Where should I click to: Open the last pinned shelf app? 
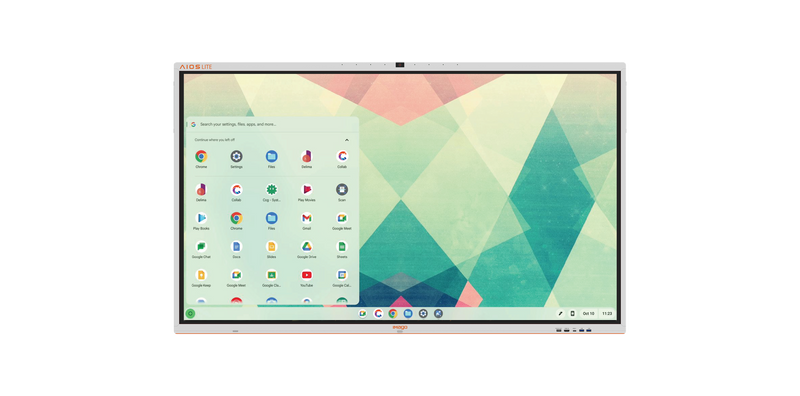[x=438, y=313]
